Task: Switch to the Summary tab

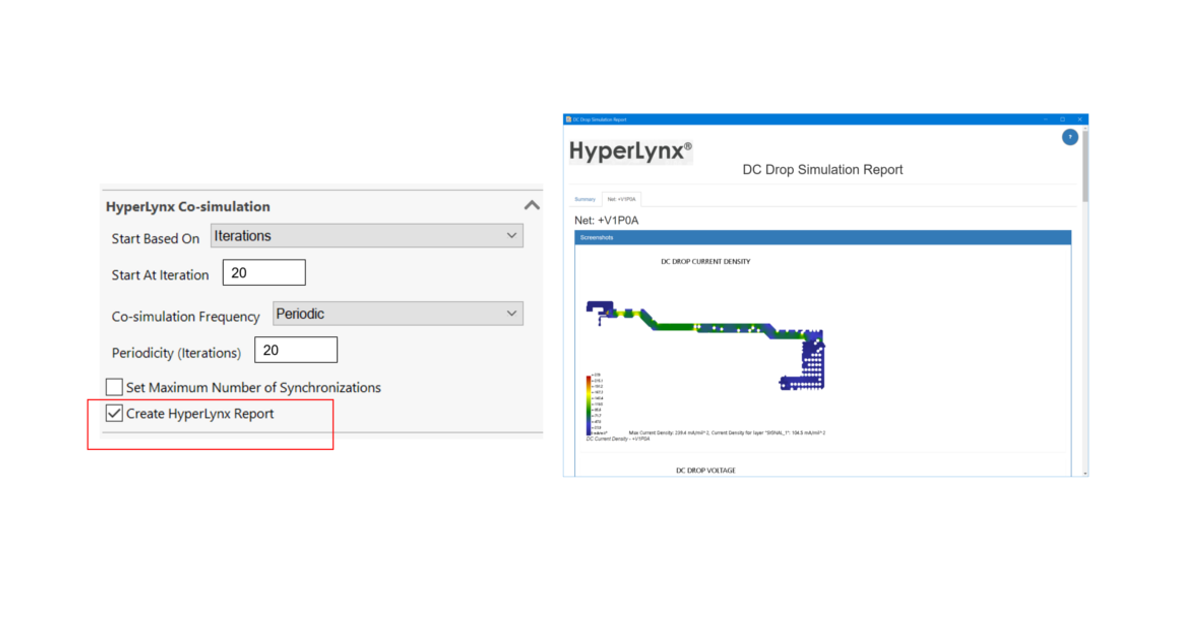Action: (x=585, y=199)
